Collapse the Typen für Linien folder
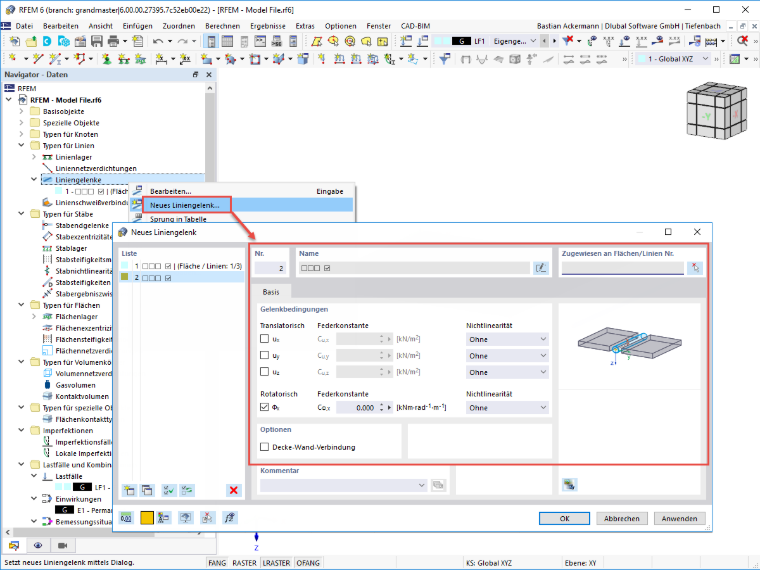 pos(21,145)
